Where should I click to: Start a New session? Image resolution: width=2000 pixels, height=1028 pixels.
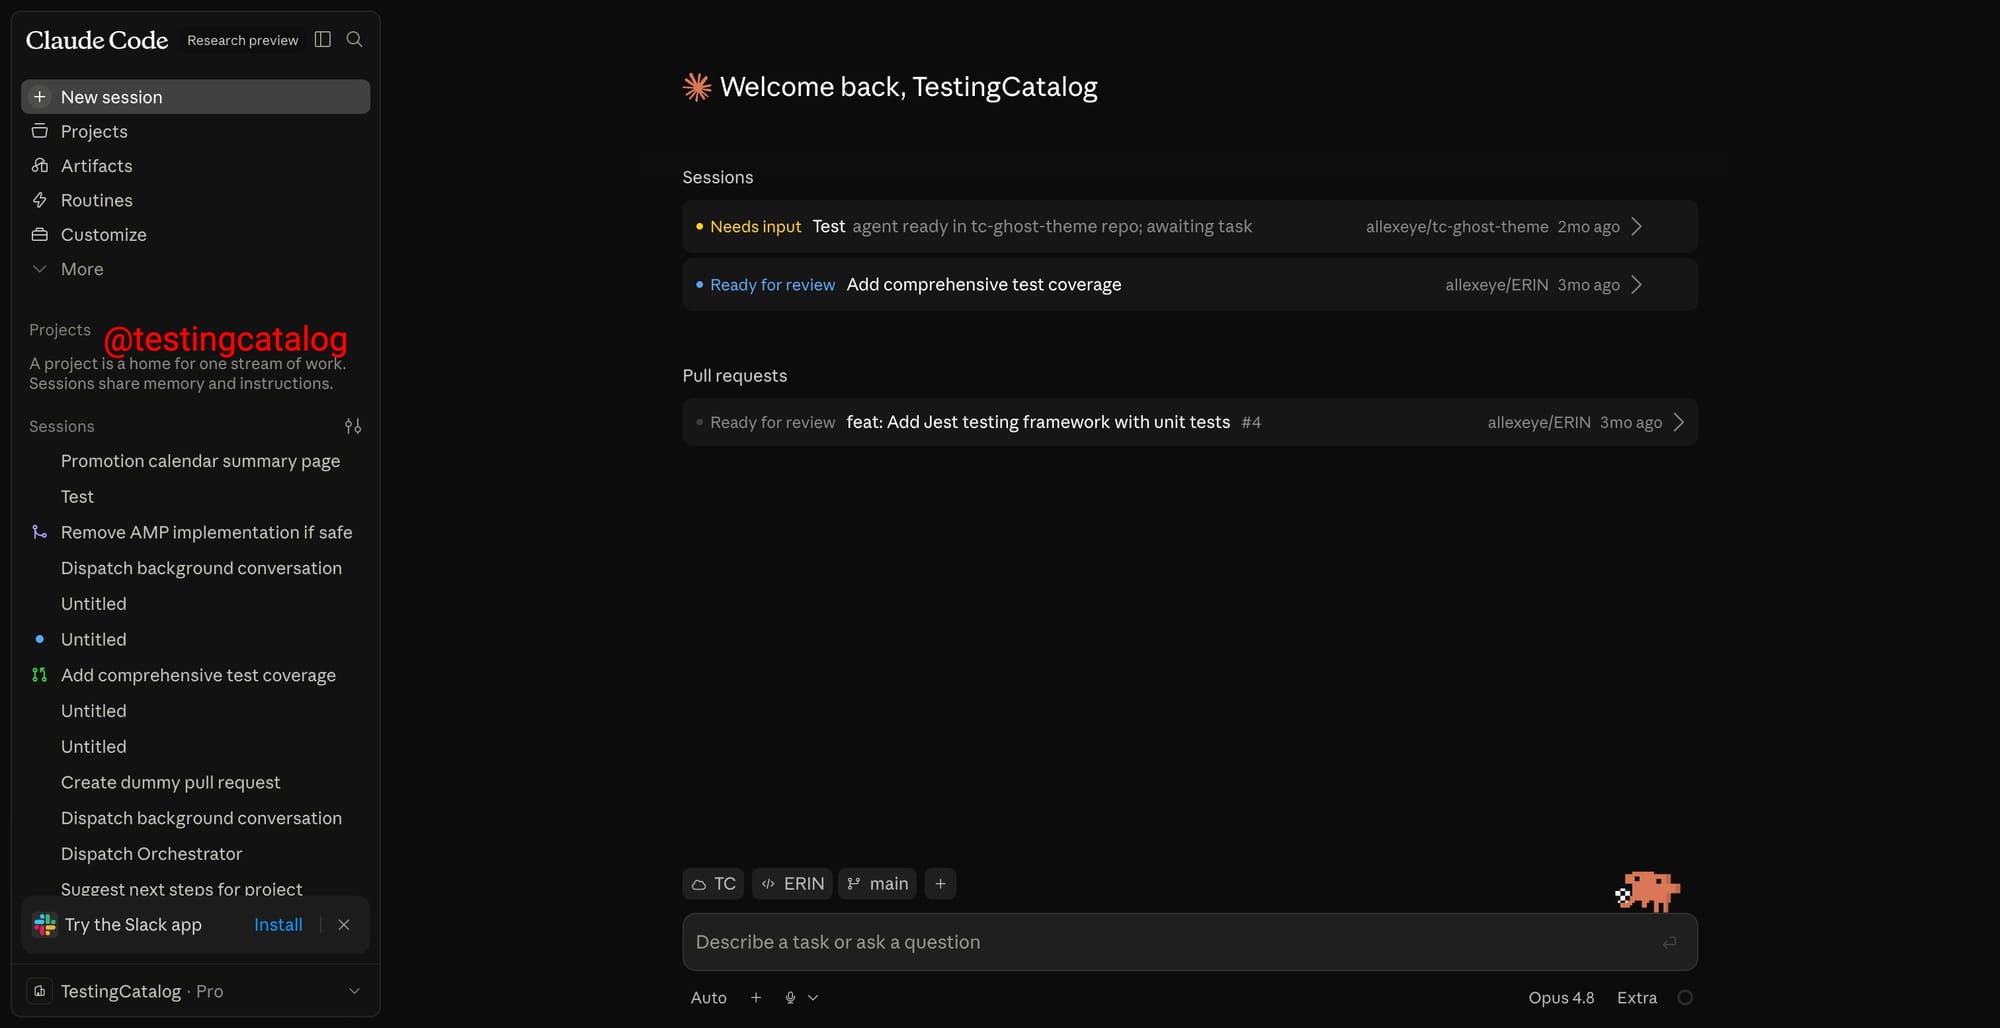tap(196, 97)
